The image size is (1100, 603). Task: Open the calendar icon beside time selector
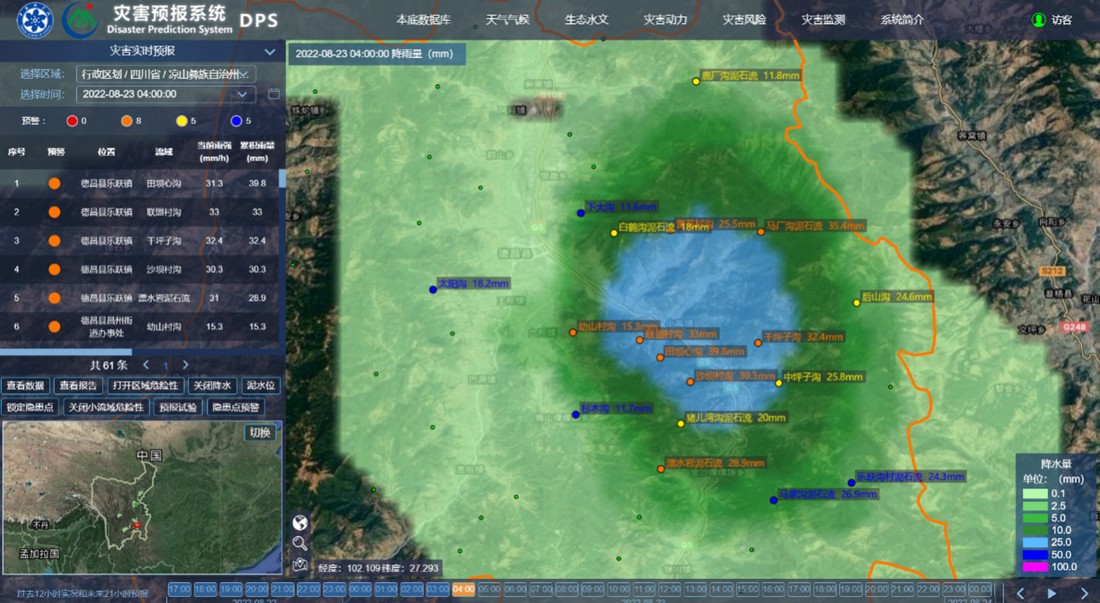click(x=274, y=94)
